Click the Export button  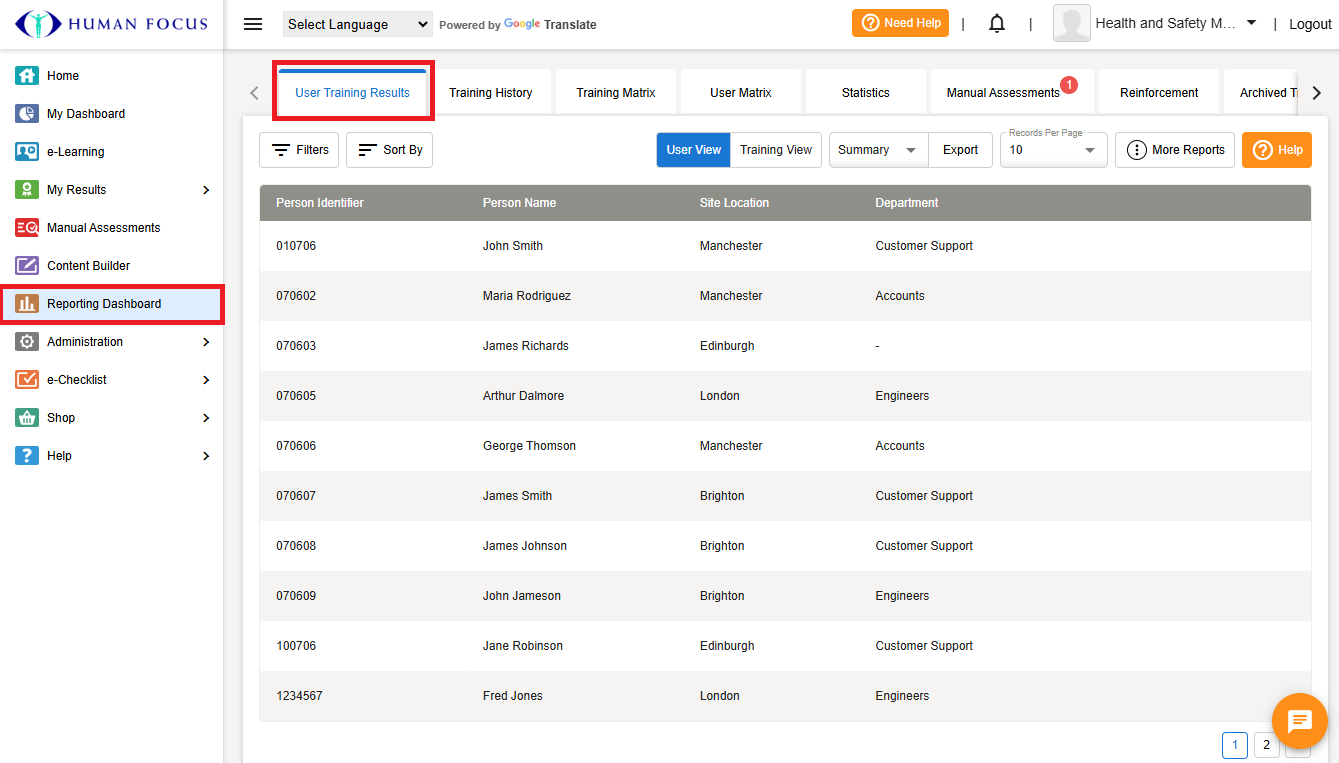click(x=960, y=150)
